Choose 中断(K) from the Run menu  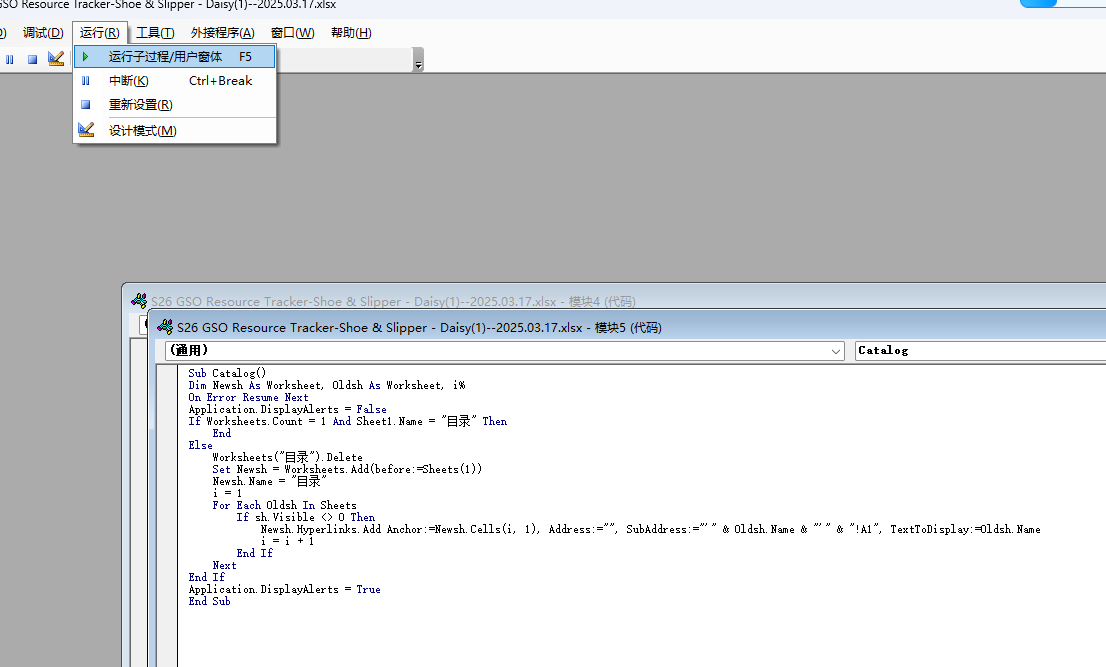[174, 80]
